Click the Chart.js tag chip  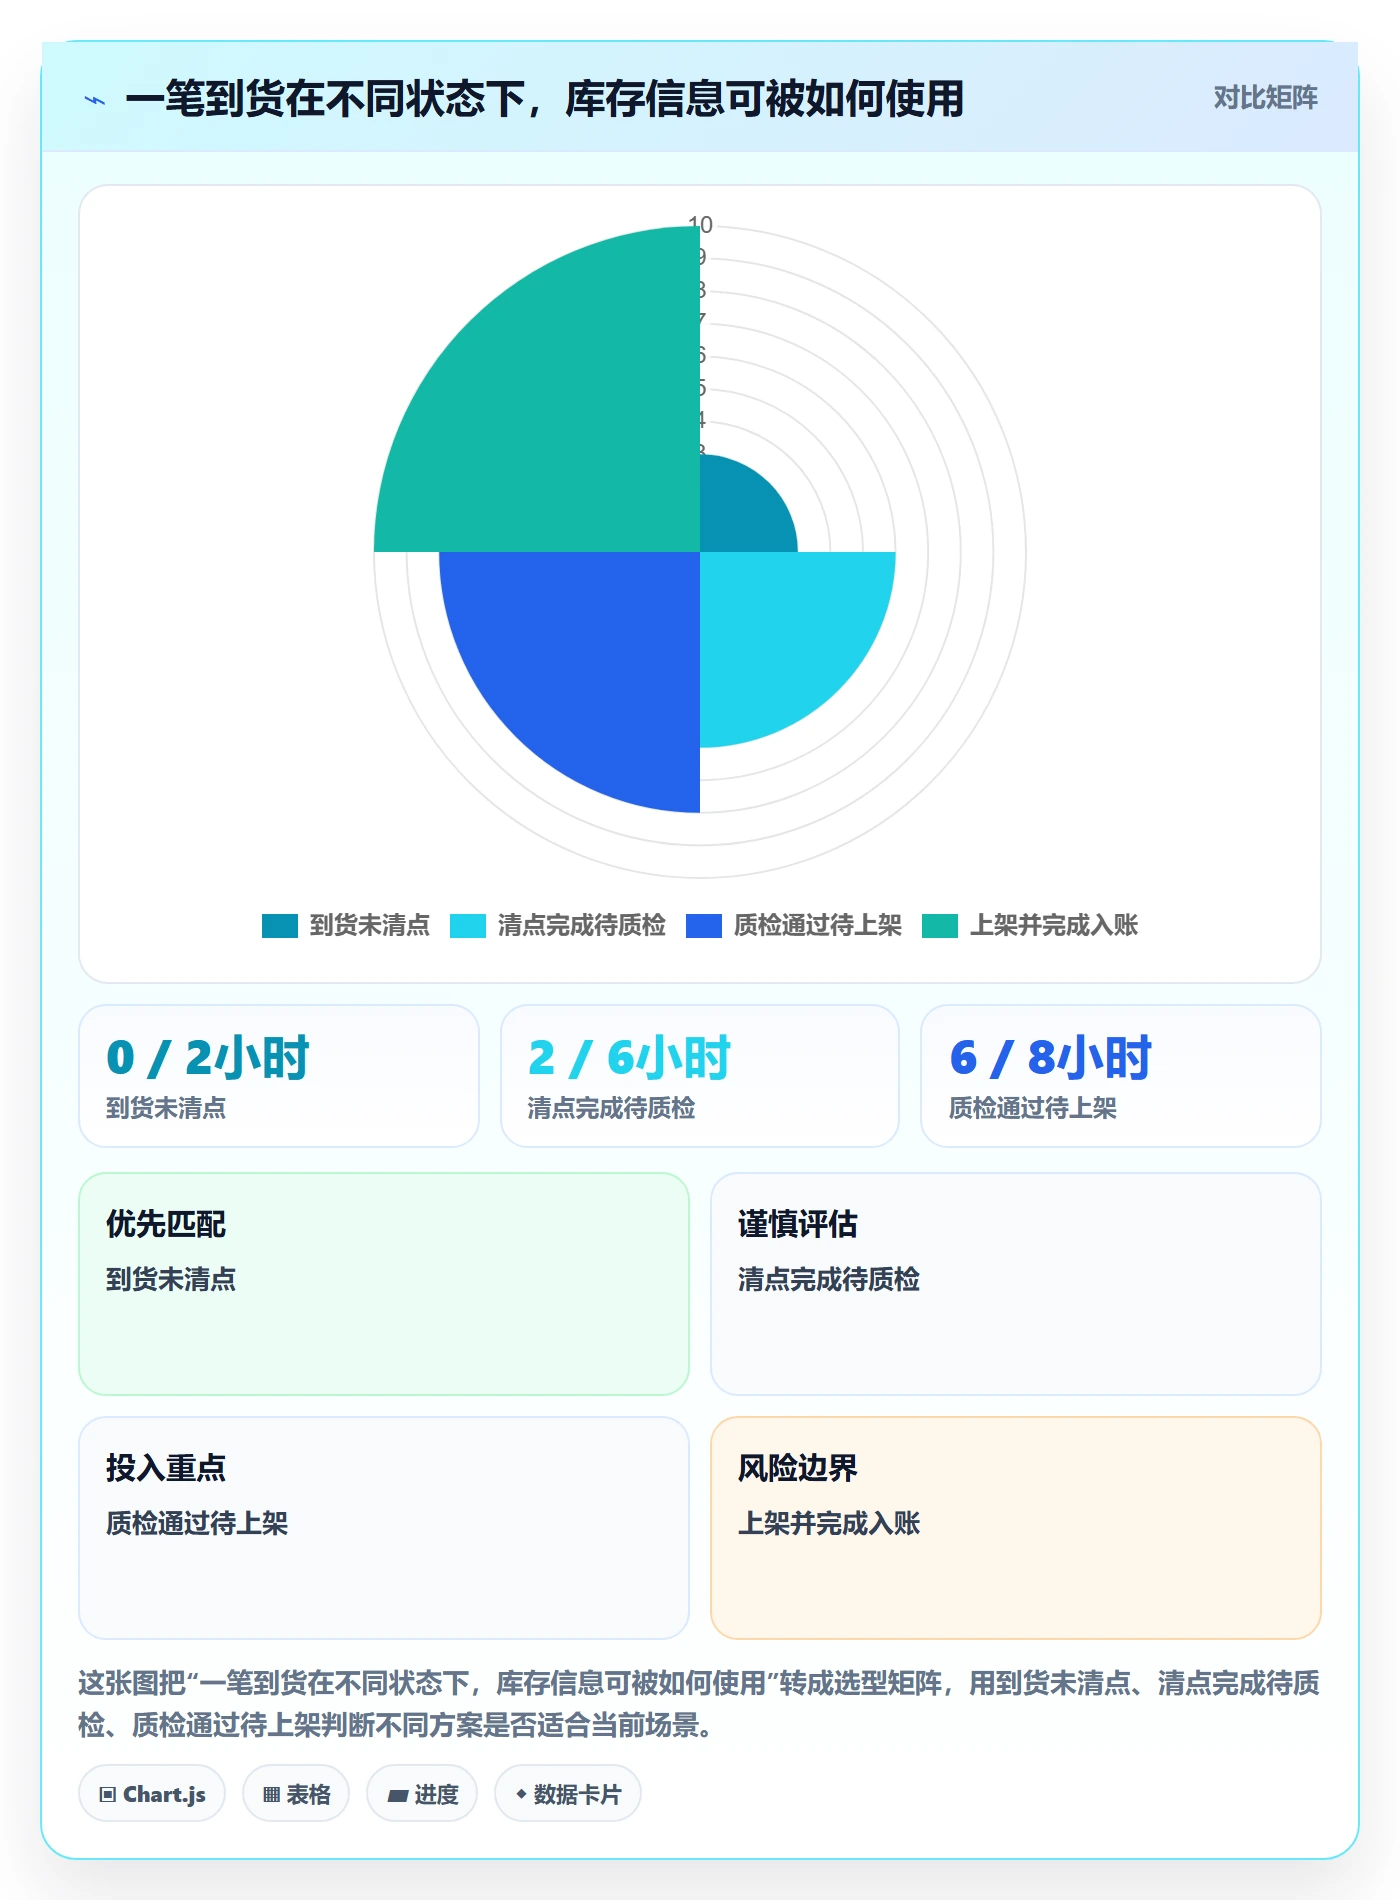[x=152, y=1794]
